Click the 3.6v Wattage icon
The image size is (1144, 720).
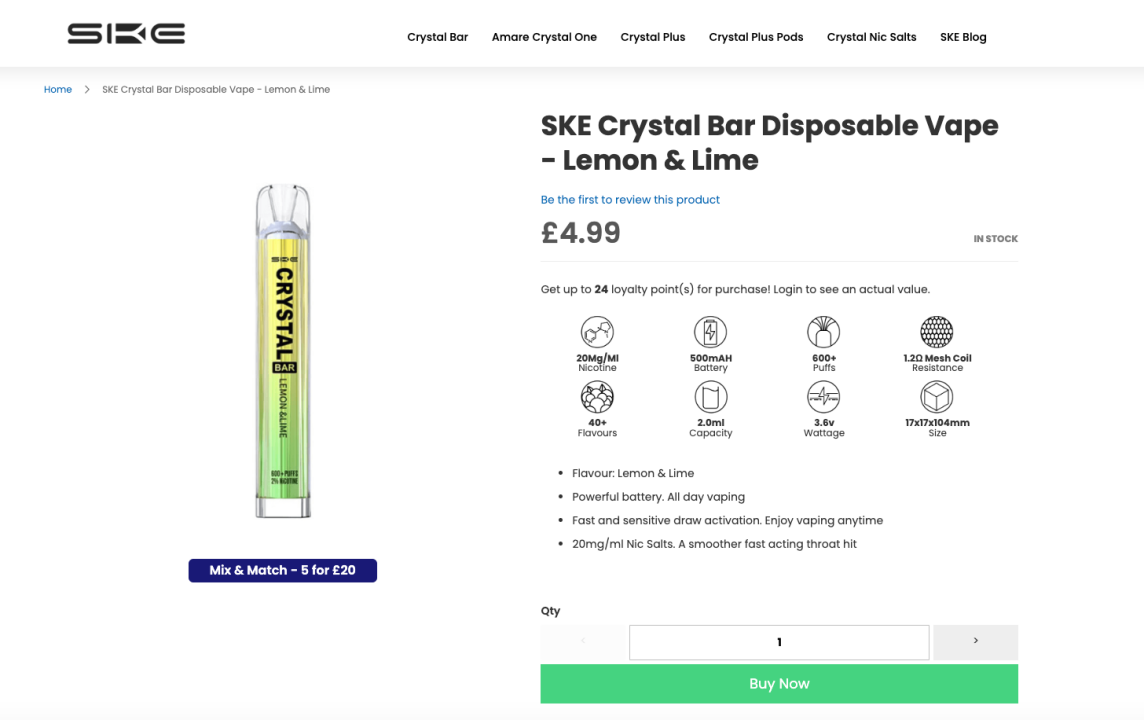[824, 397]
